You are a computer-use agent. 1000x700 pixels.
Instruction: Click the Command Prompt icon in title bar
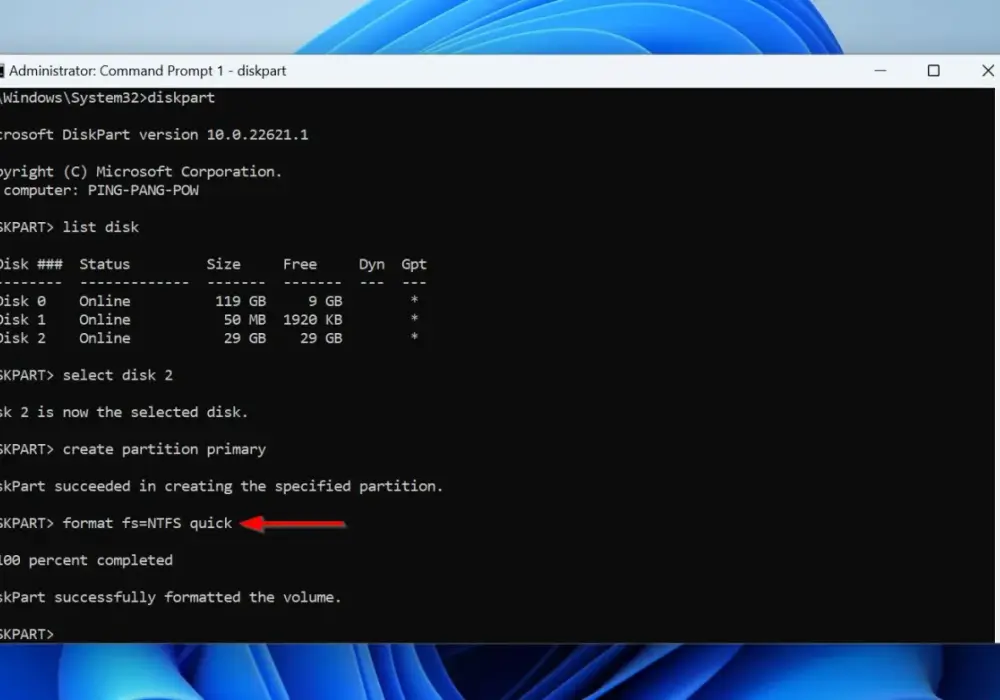(x=2, y=71)
